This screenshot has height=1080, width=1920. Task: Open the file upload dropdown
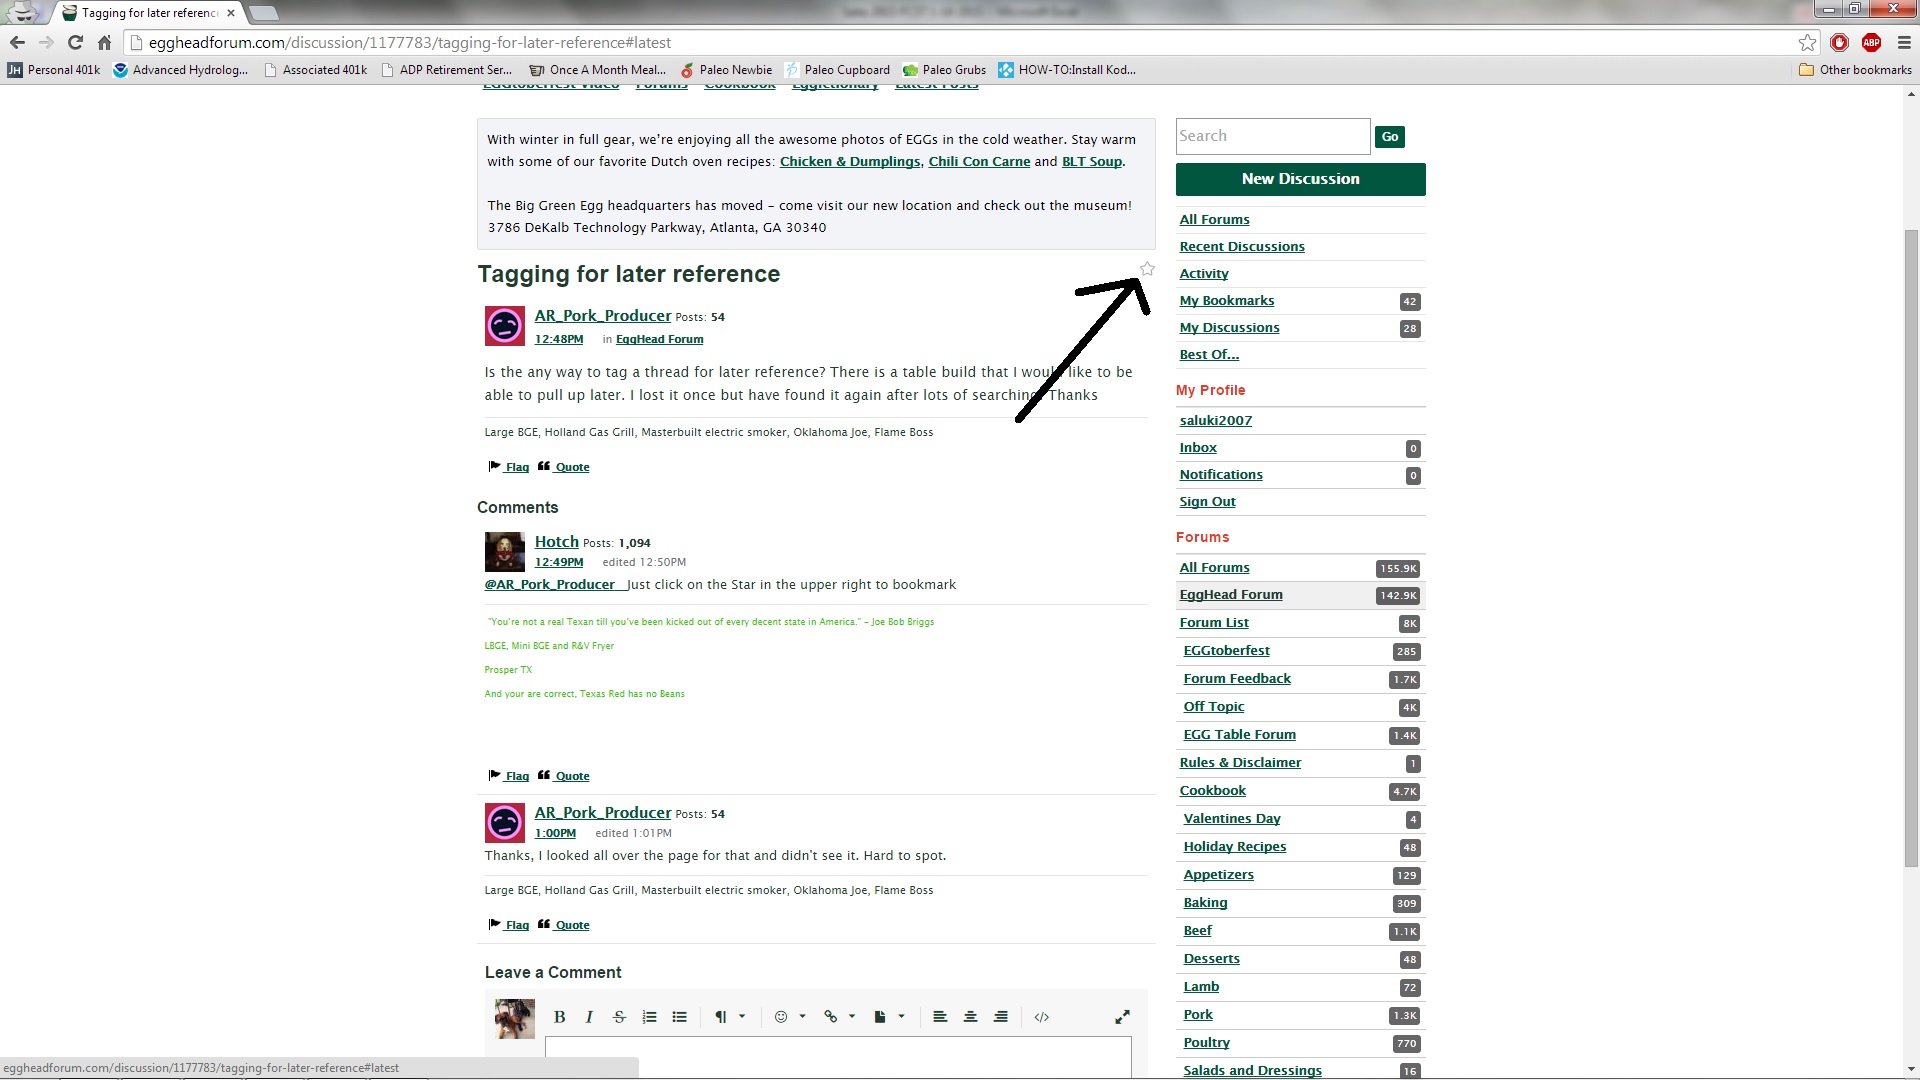889,1017
